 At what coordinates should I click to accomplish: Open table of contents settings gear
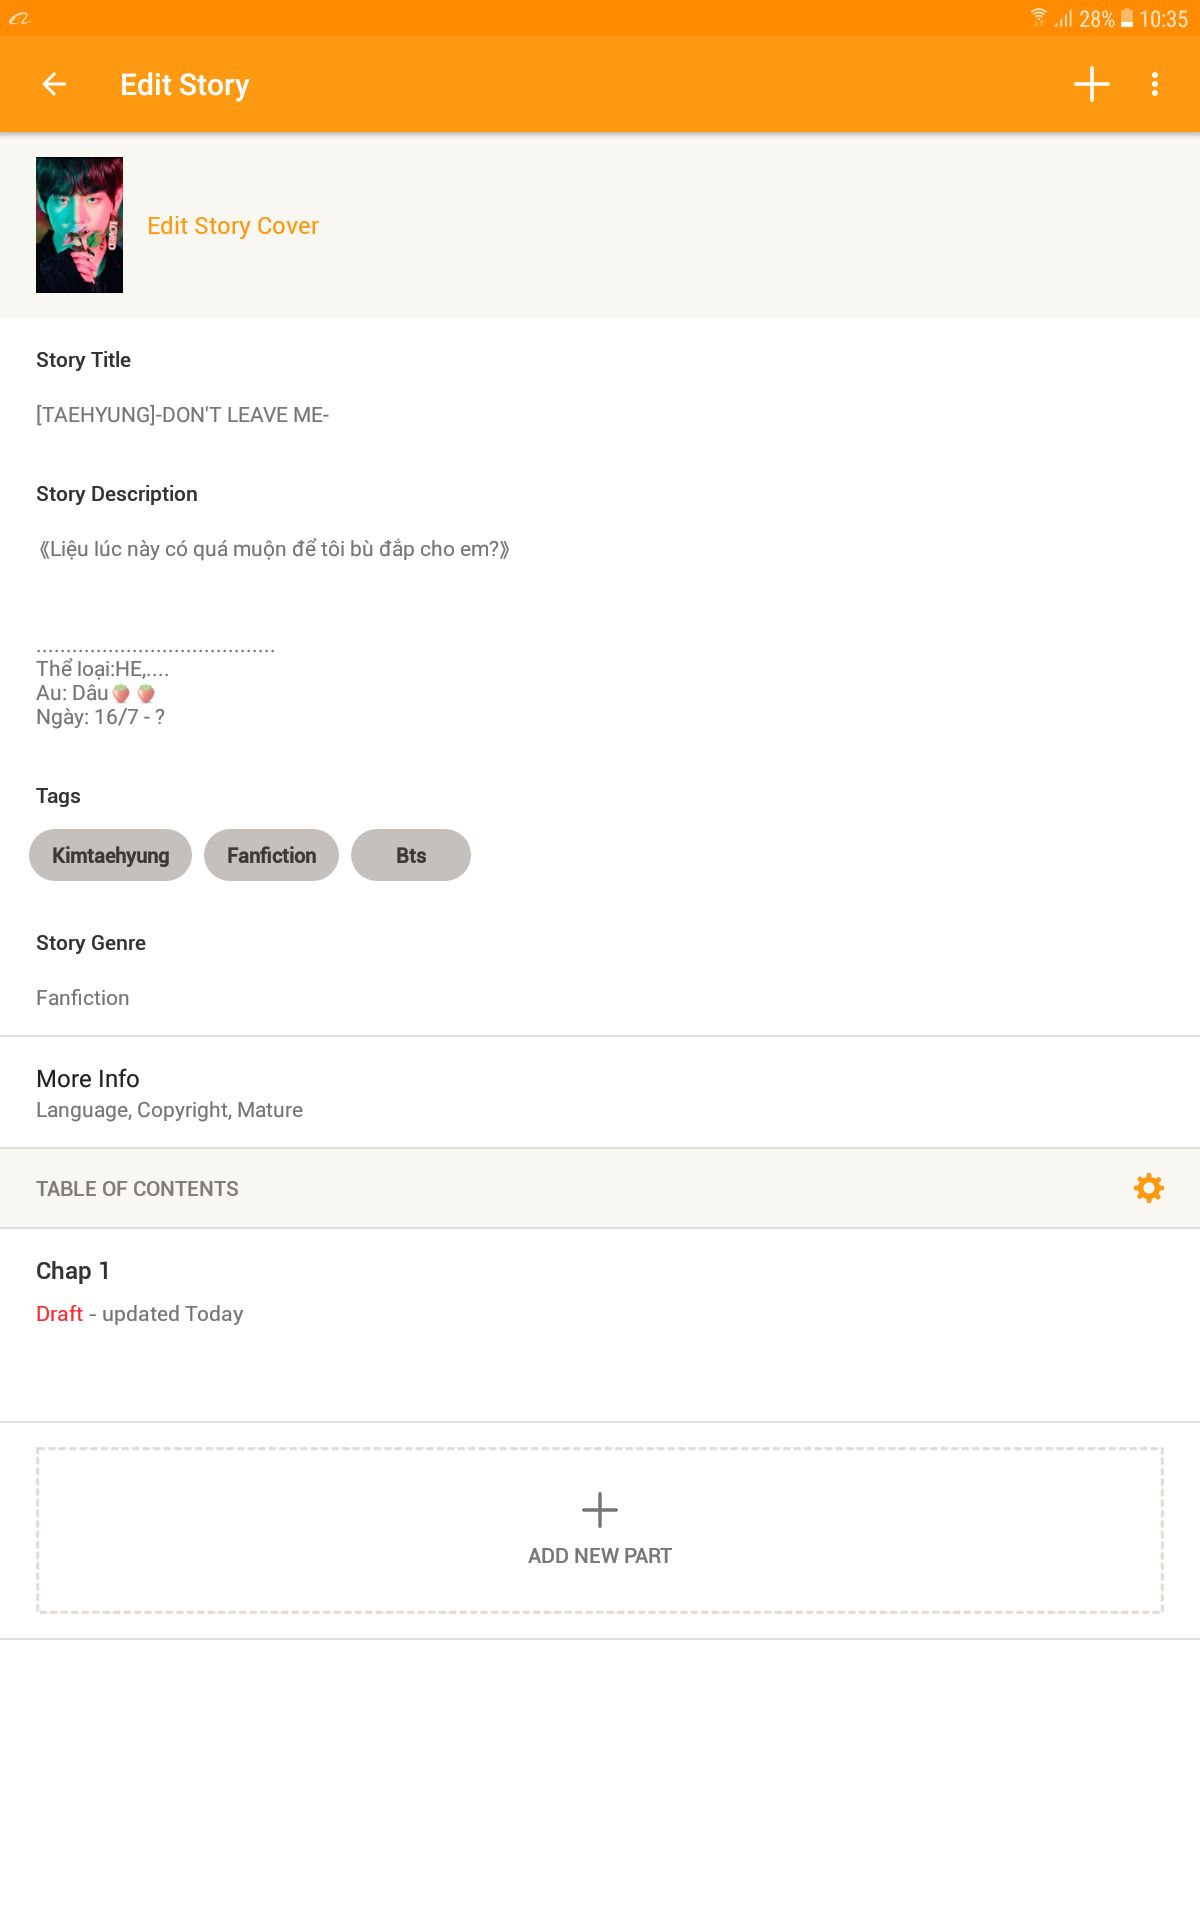[1149, 1188]
